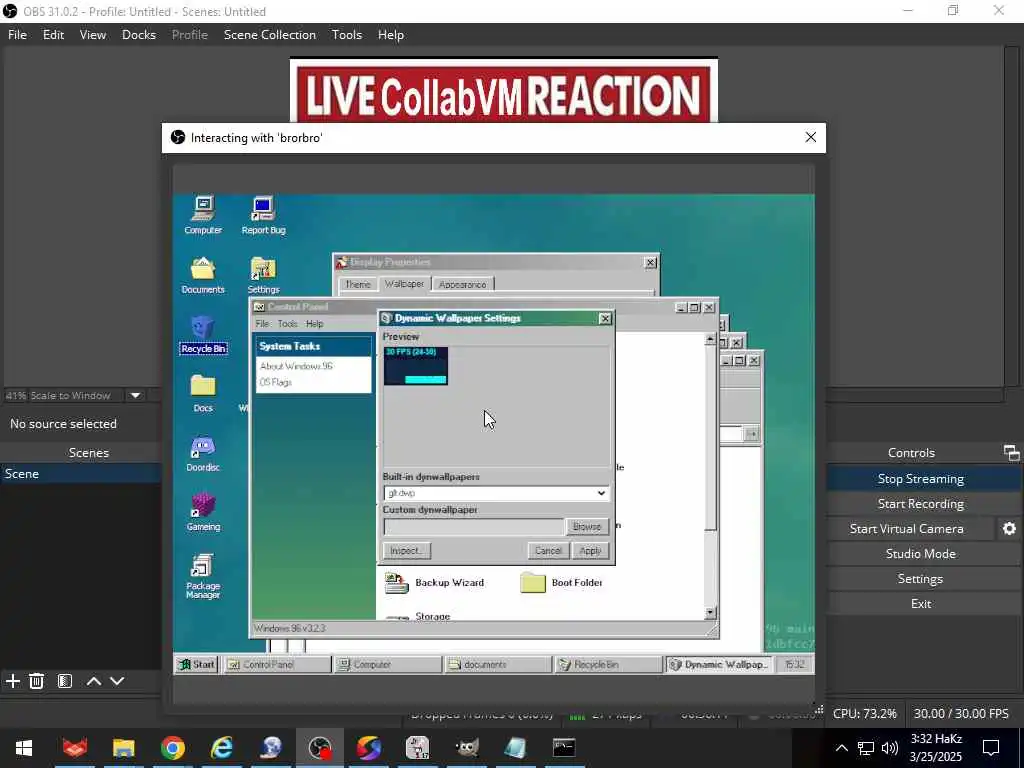Switch to Appearance tab in Display Properties
Viewport: 1024px width, 768px height.
click(462, 284)
